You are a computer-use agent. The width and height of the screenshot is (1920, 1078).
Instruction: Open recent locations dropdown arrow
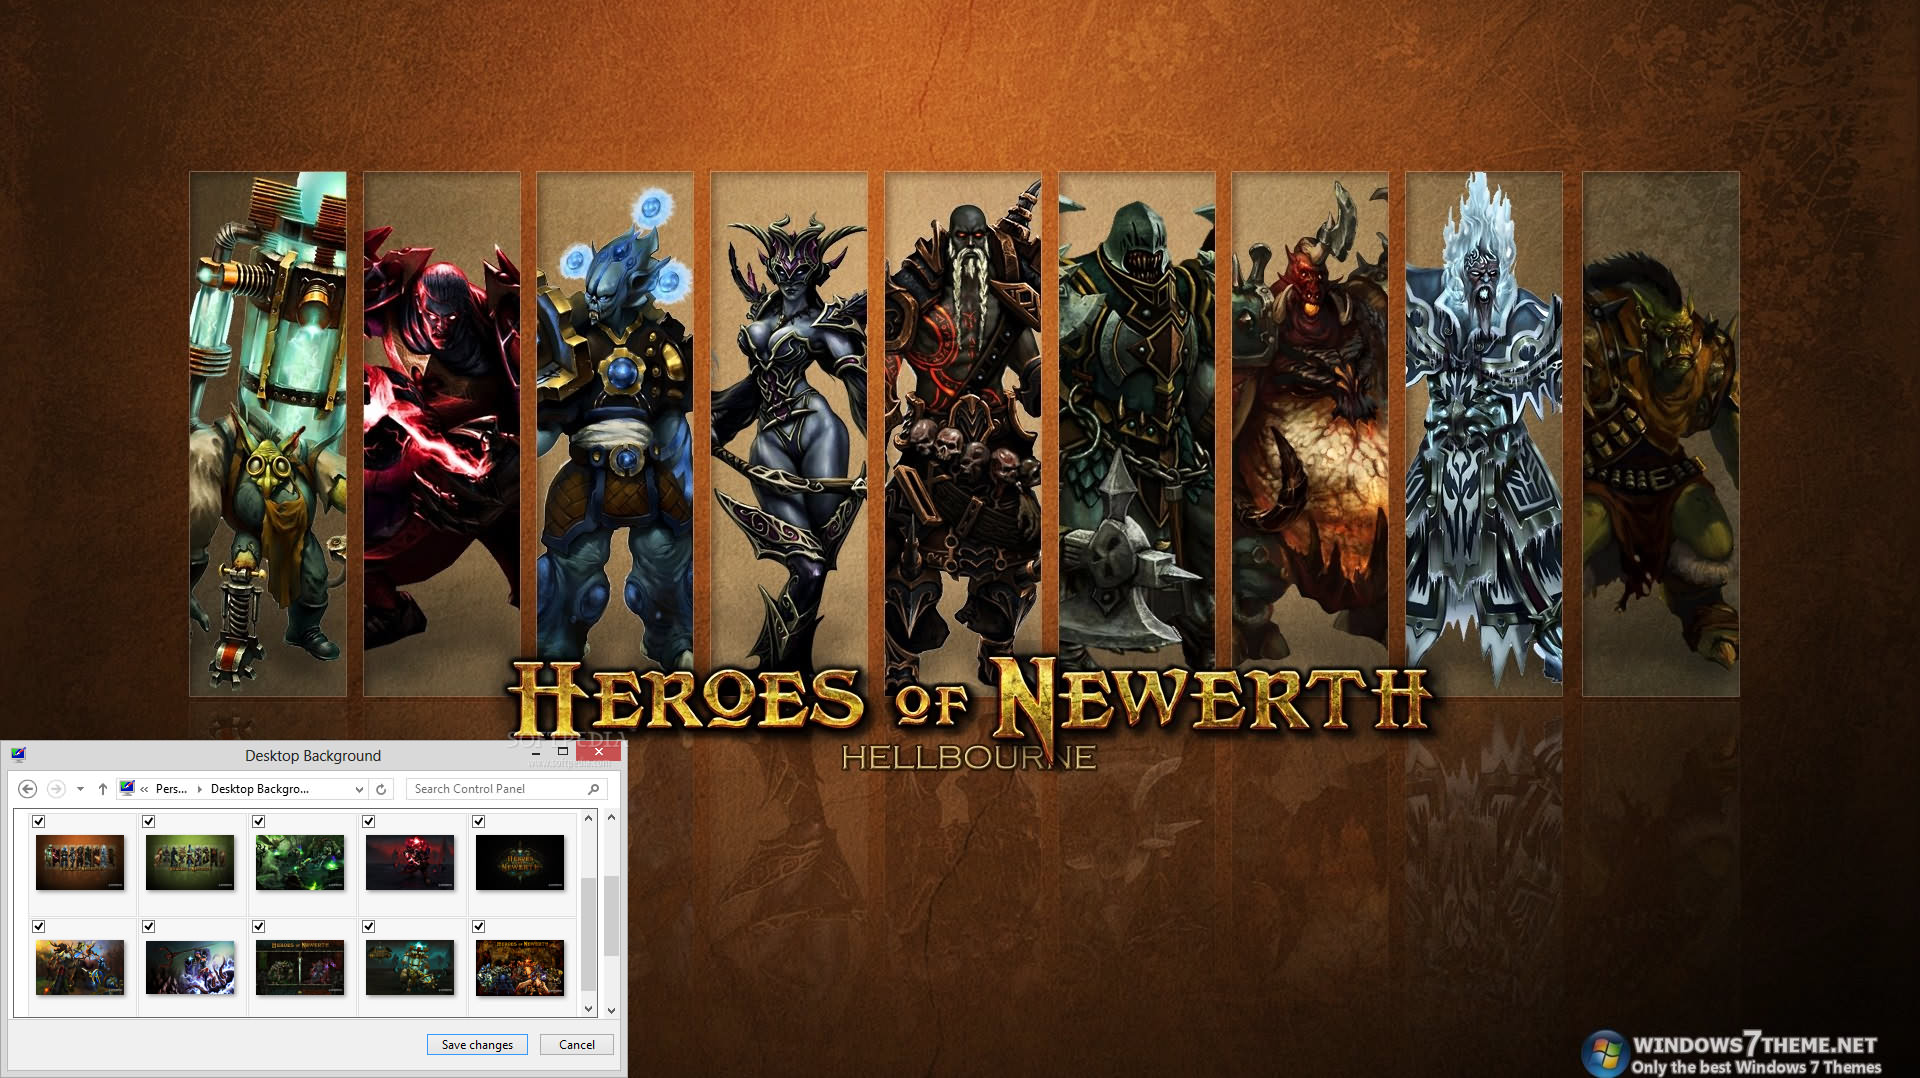click(x=80, y=789)
